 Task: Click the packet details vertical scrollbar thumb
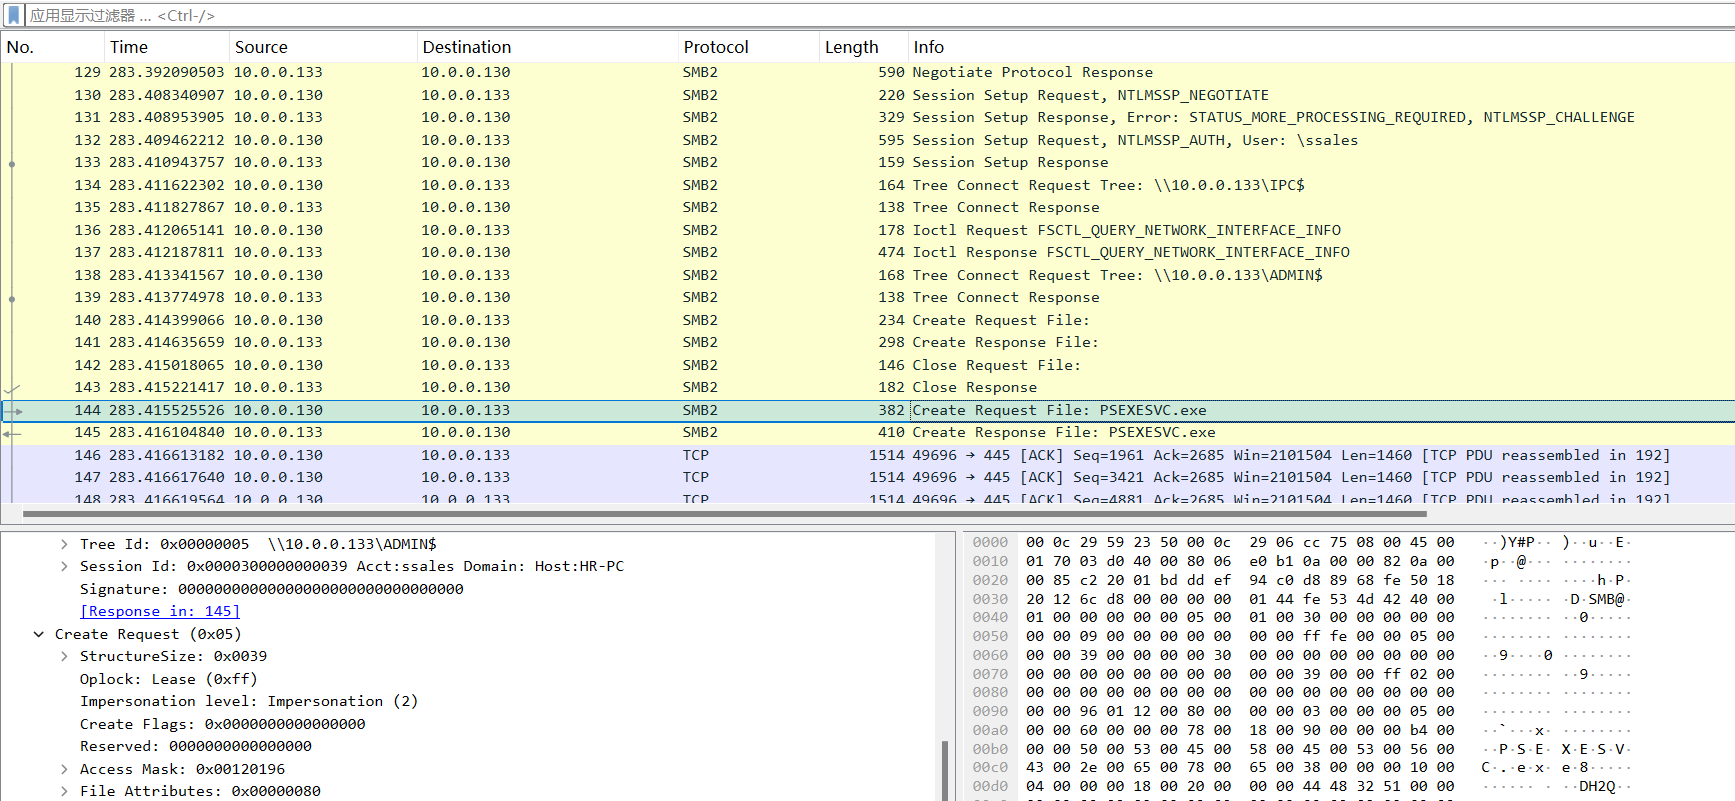944,770
